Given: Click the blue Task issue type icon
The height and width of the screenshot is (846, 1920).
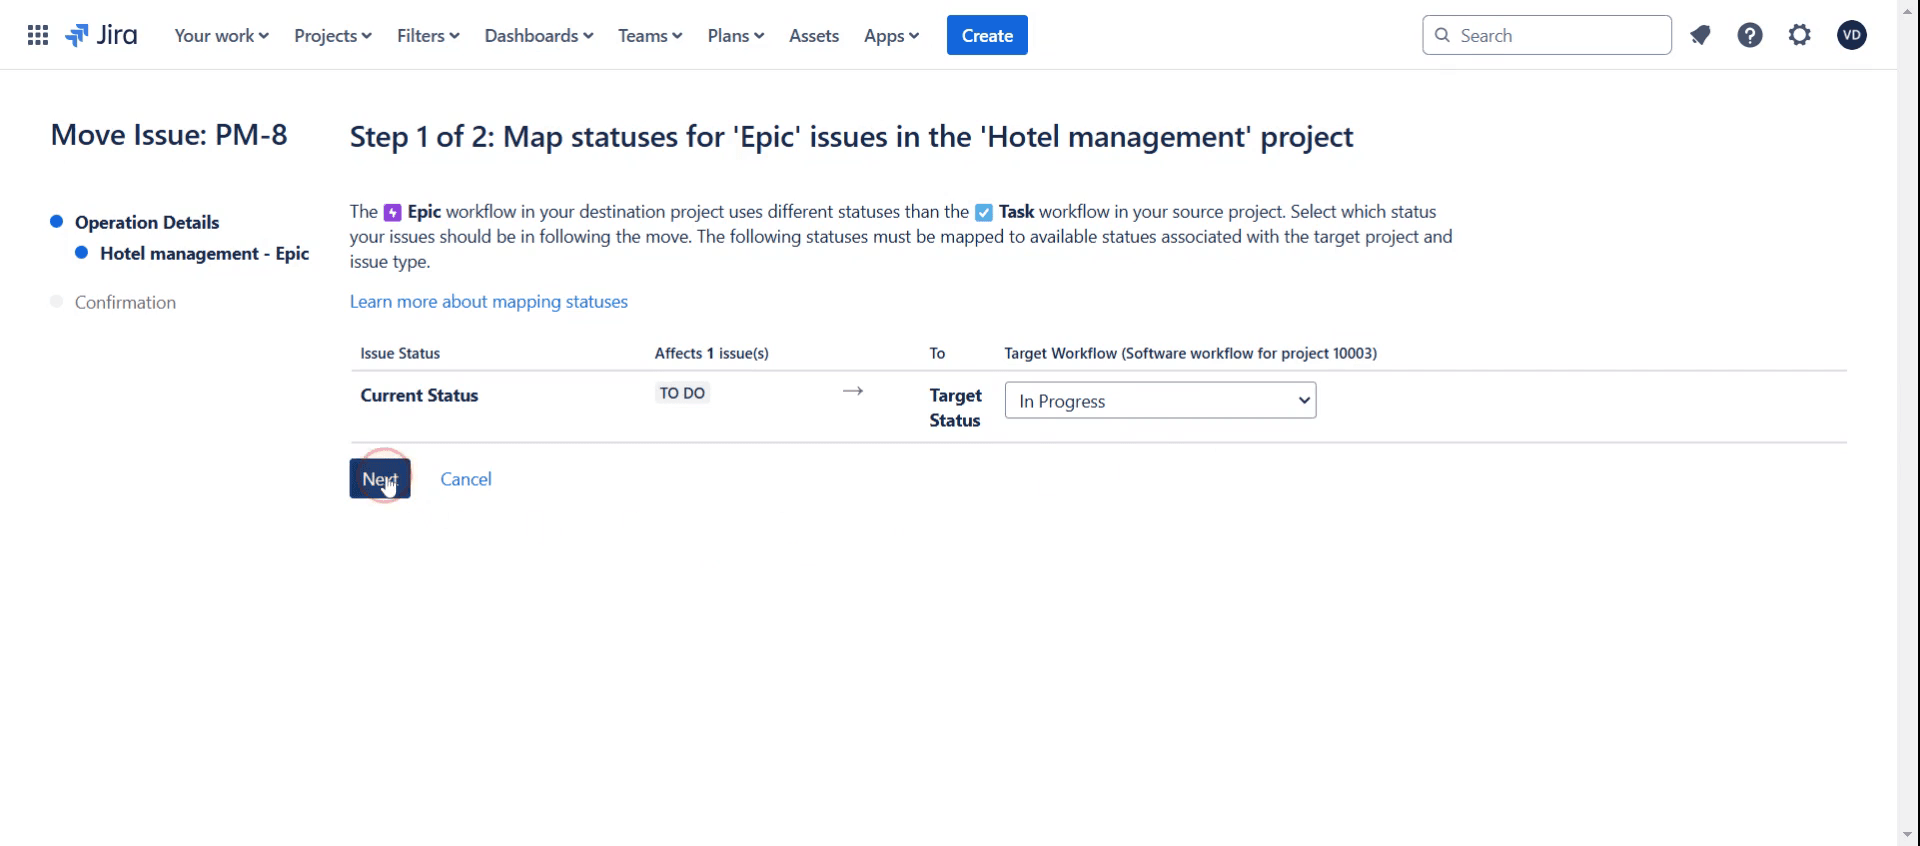Looking at the screenshot, I should click(x=984, y=213).
